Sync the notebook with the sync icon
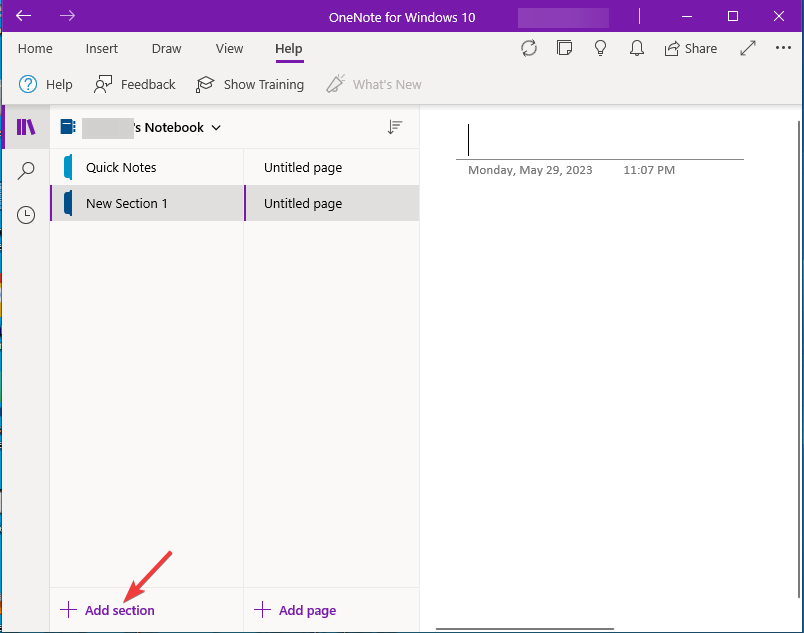The height and width of the screenshot is (633, 804). click(x=529, y=48)
